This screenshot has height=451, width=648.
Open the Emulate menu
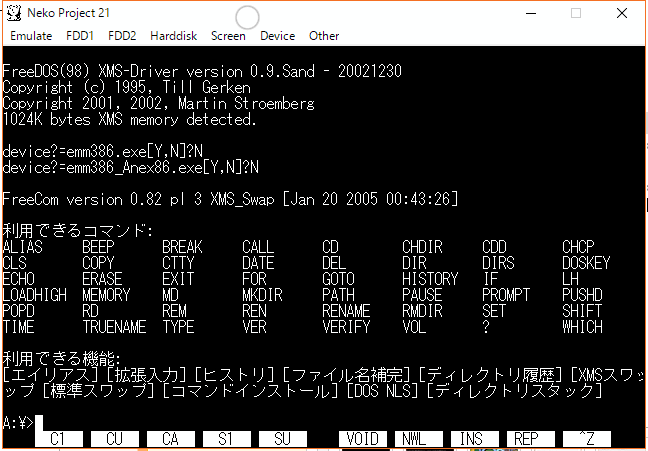pyautogui.click(x=31, y=36)
